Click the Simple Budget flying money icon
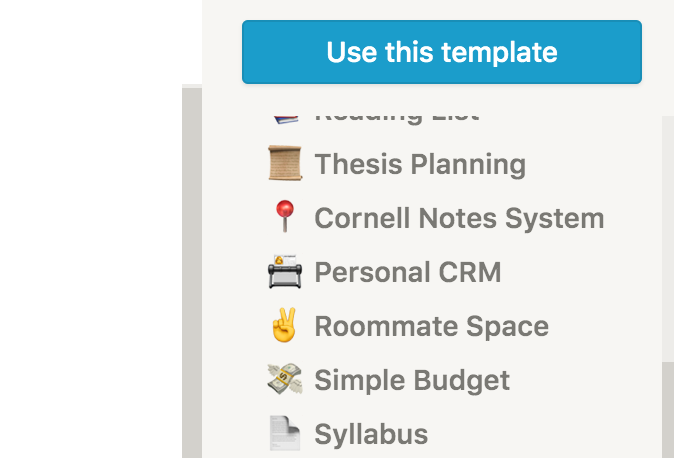Screen dimensions: 674x458 285,380
